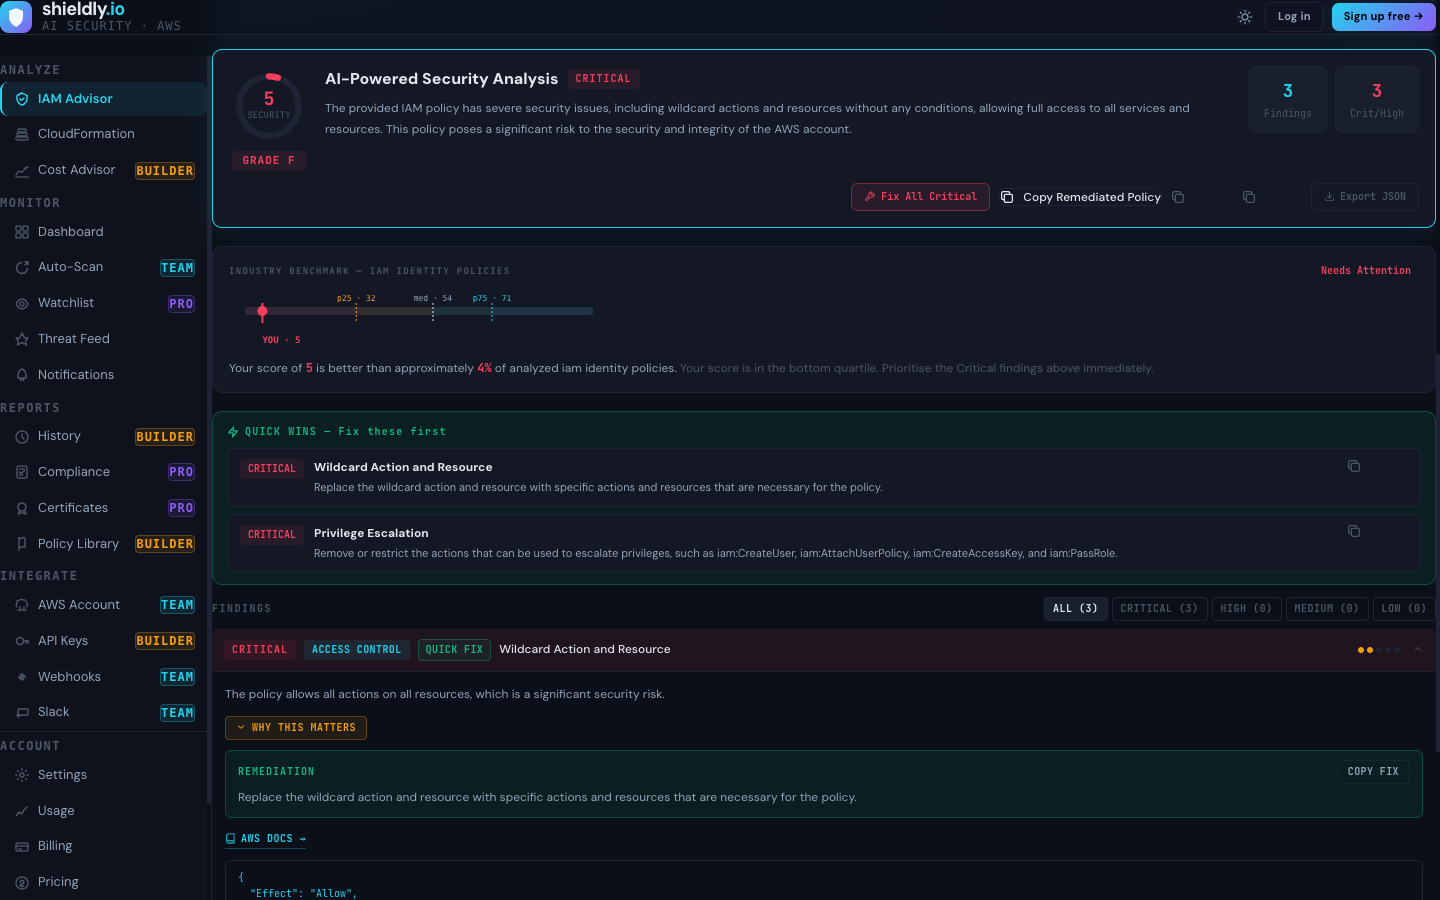Click the BUILDER badge next to Policy Library
The image size is (1440, 900).
[x=165, y=544]
